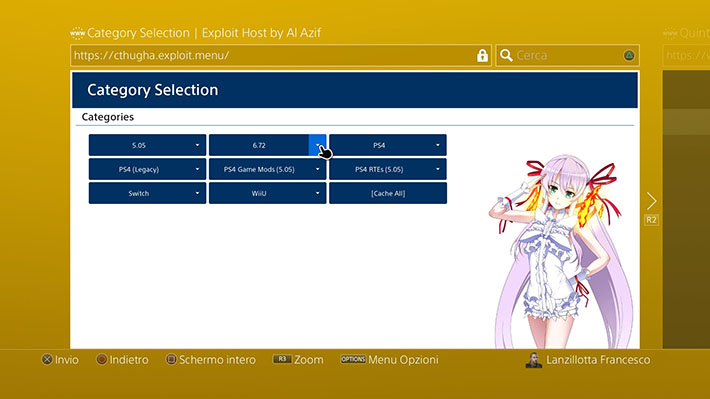Viewport: 710px width, 399px height.
Task: Select the 5.05 category button
Action: pos(139,145)
